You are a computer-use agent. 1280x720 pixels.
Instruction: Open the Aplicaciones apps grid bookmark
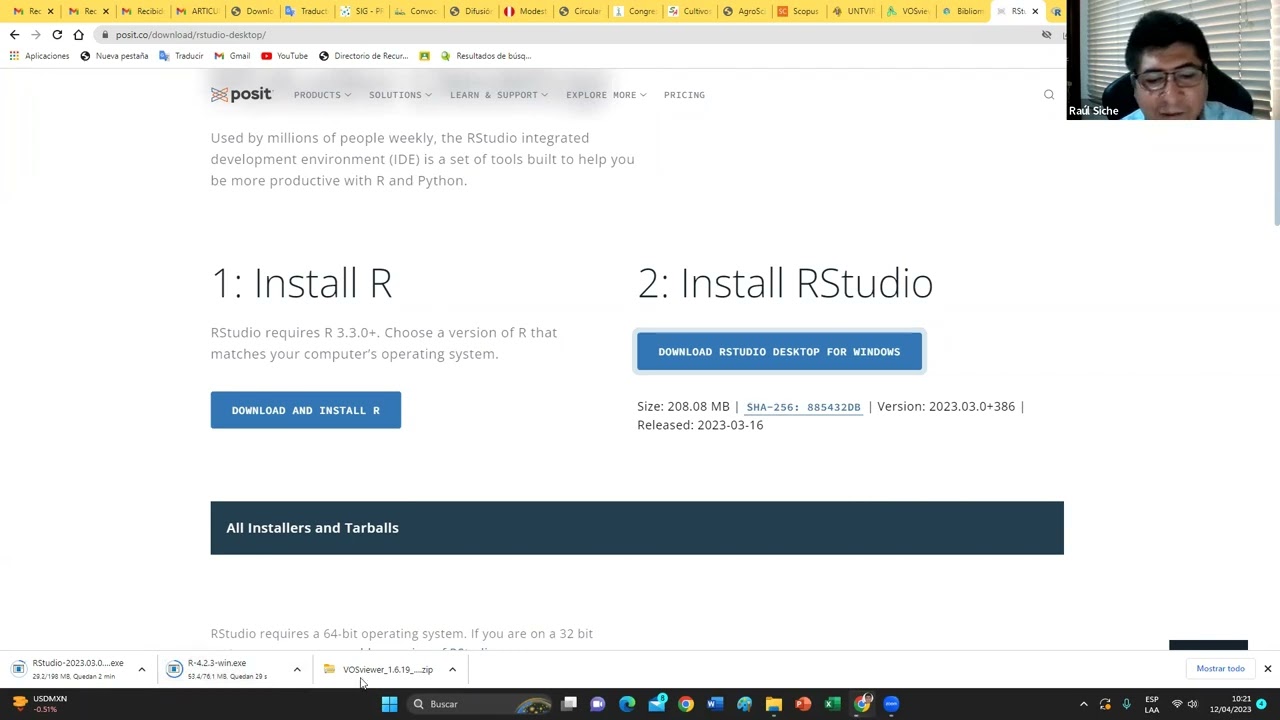[39, 56]
